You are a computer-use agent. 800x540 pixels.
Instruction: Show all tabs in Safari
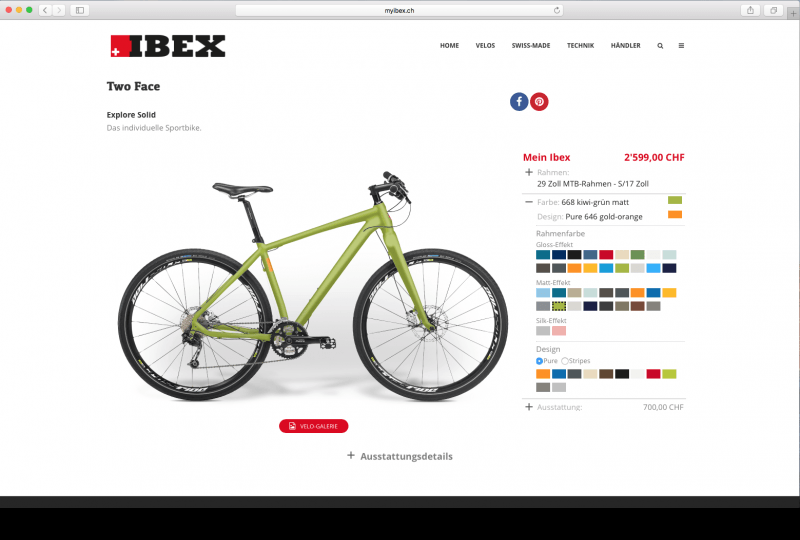773,10
